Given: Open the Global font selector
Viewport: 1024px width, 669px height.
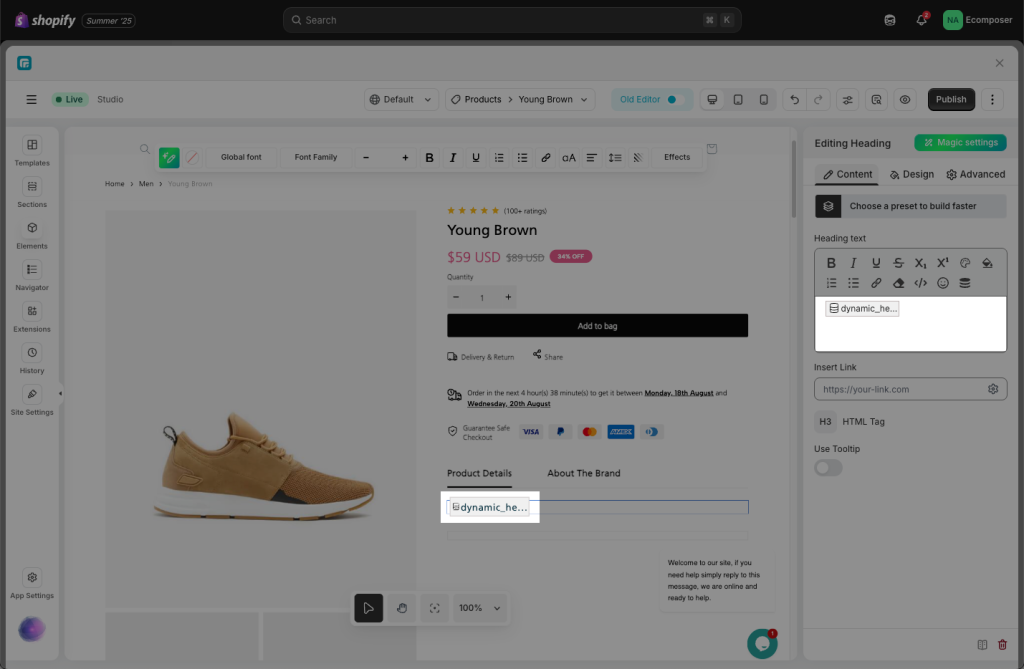Looking at the screenshot, I should tap(241, 157).
